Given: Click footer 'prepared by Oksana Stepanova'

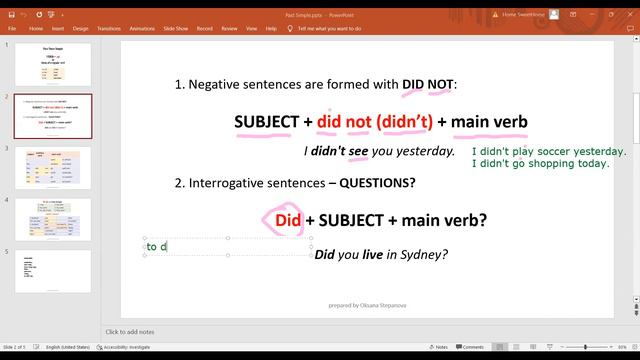Looking at the screenshot, I should [x=367, y=305].
